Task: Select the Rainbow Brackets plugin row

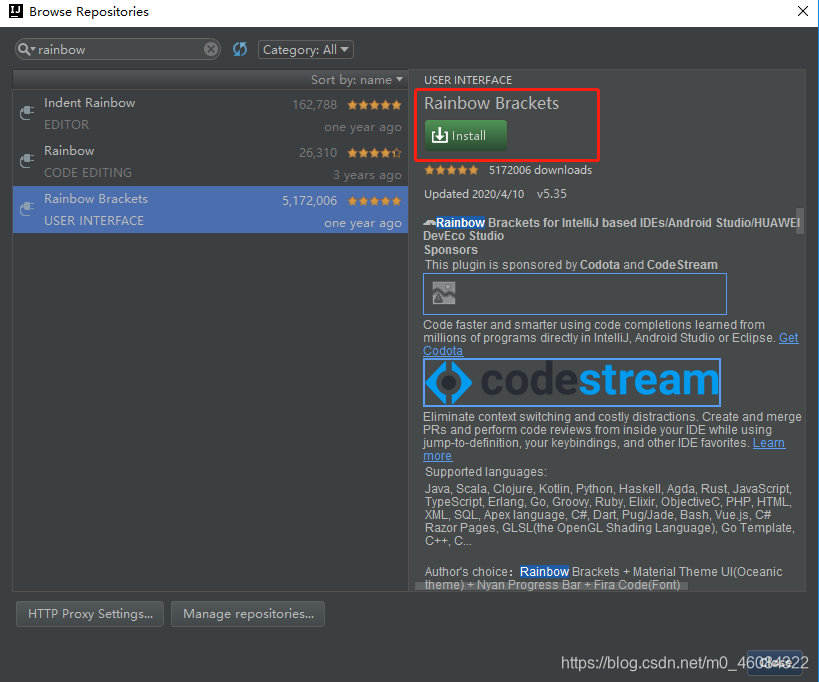Action: (x=210, y=209)
